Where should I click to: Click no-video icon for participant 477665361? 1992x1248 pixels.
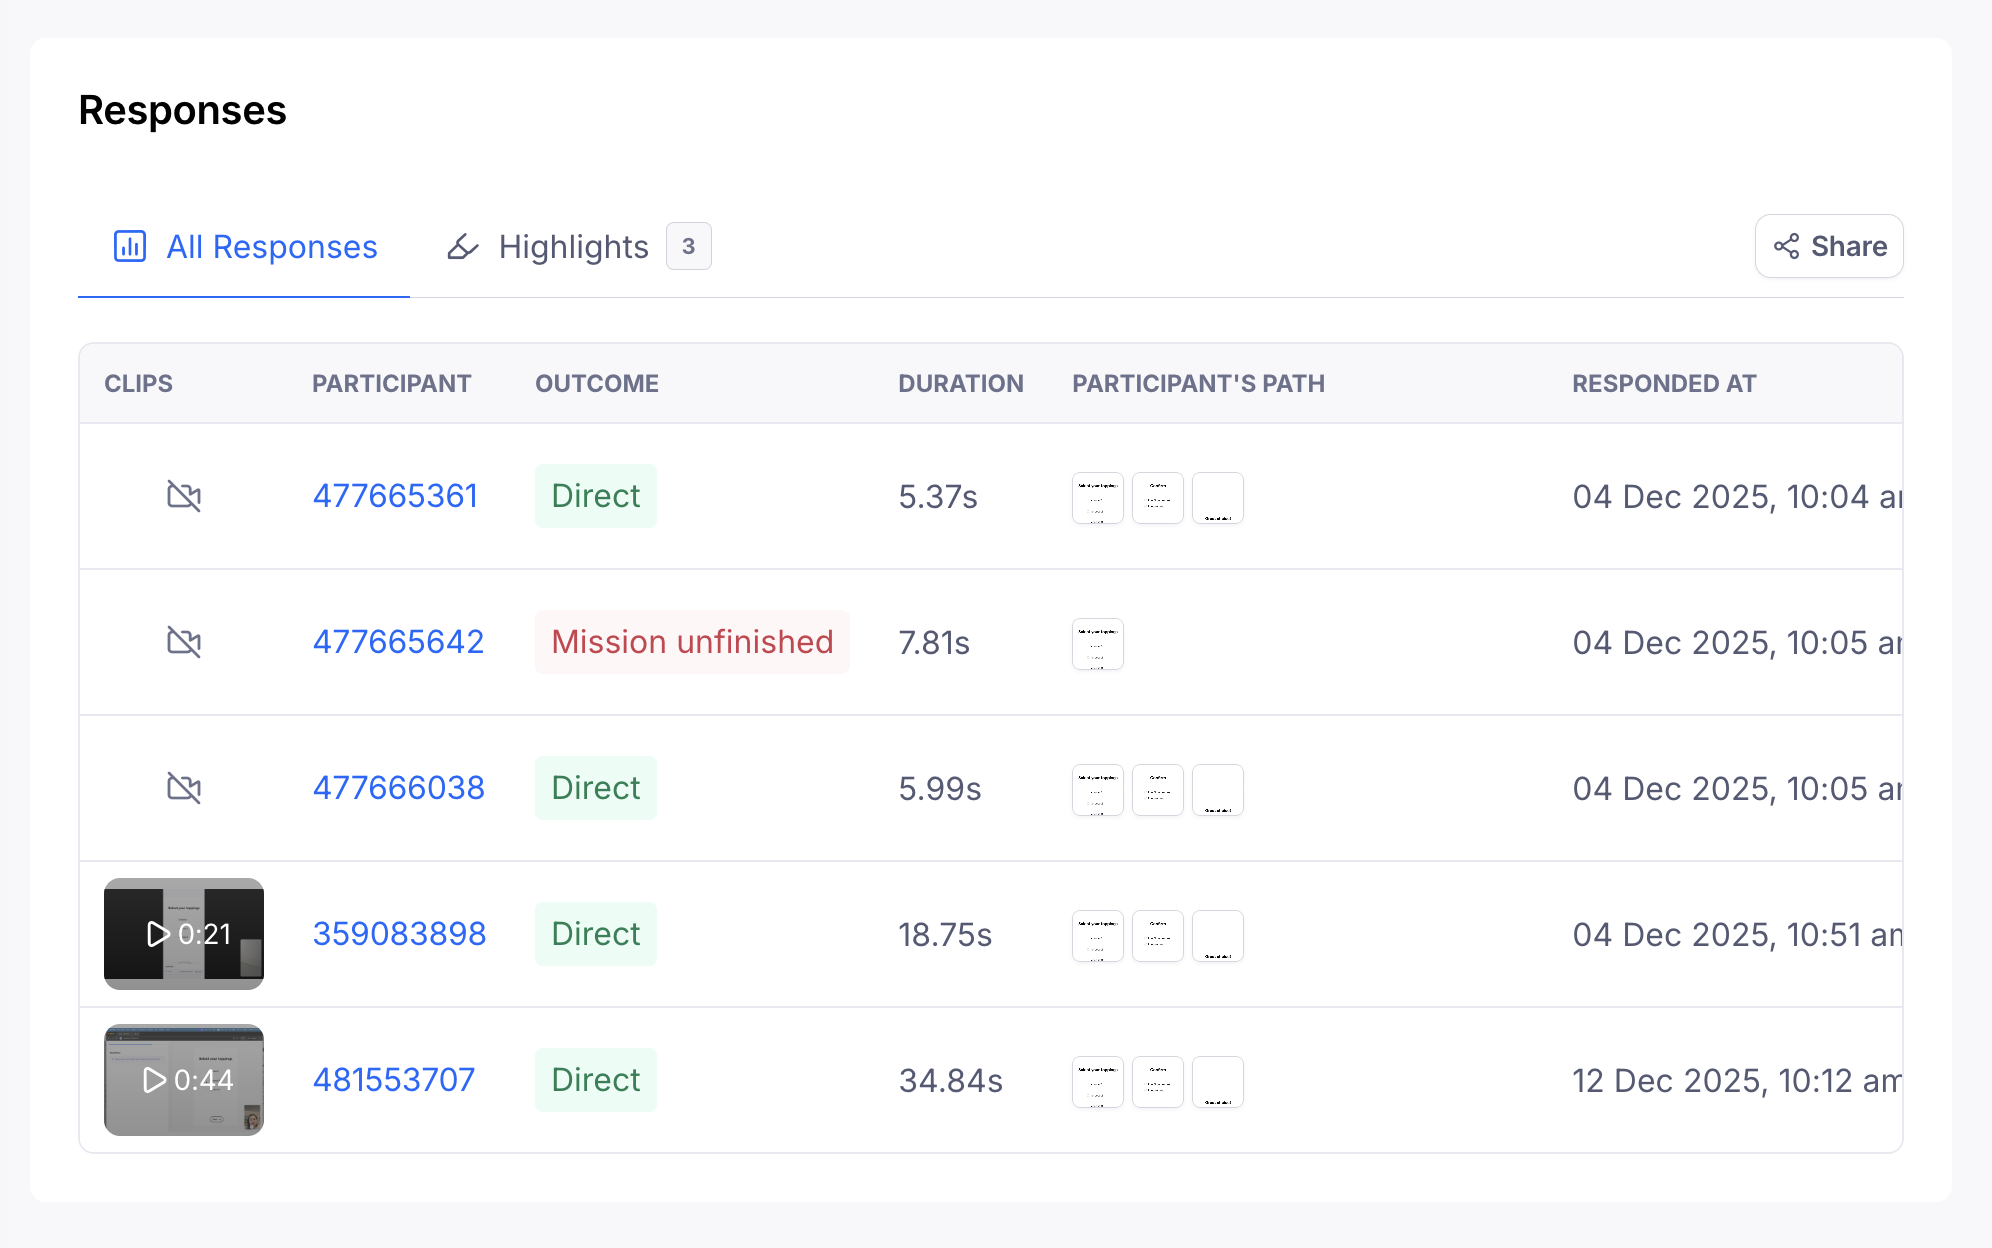(x=184, y=496)
